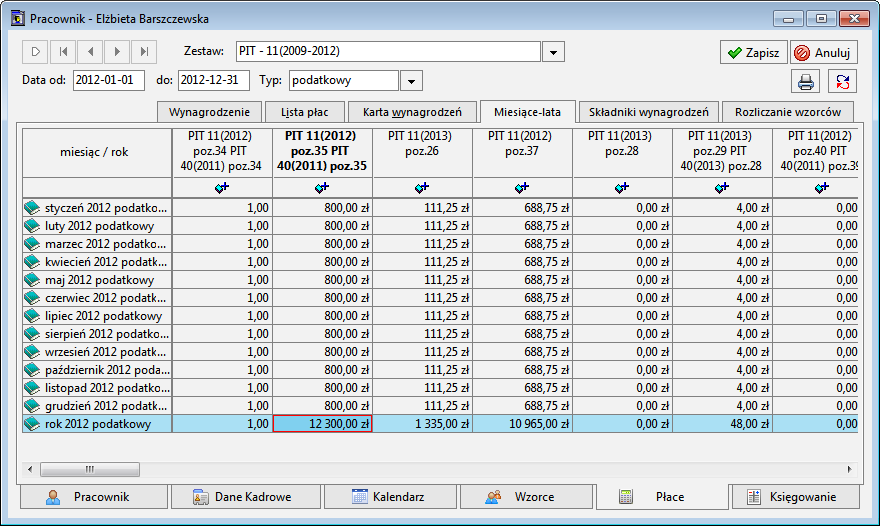Click add-column icon under PIT 11(2012) poz.37
Screen dimensions: 880x526
tap(522, 187)
